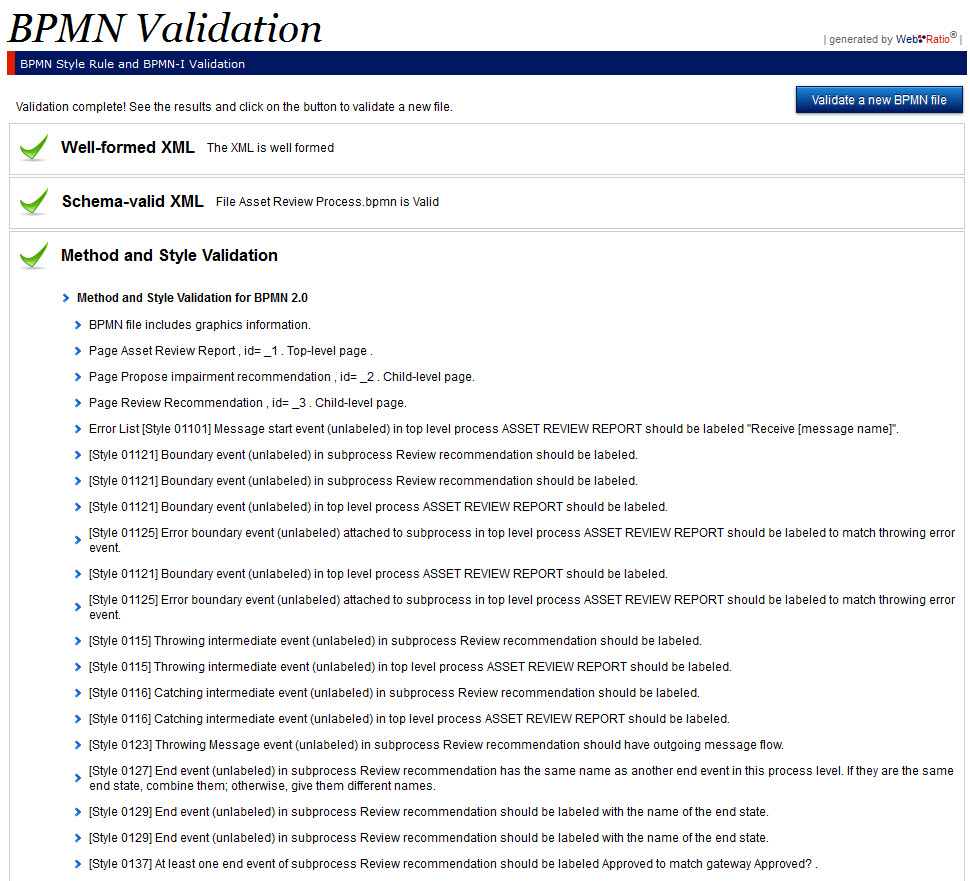Click the BPMN Validation page title
The width and height of the screenshot is (970, 881).
click(165, 28)
